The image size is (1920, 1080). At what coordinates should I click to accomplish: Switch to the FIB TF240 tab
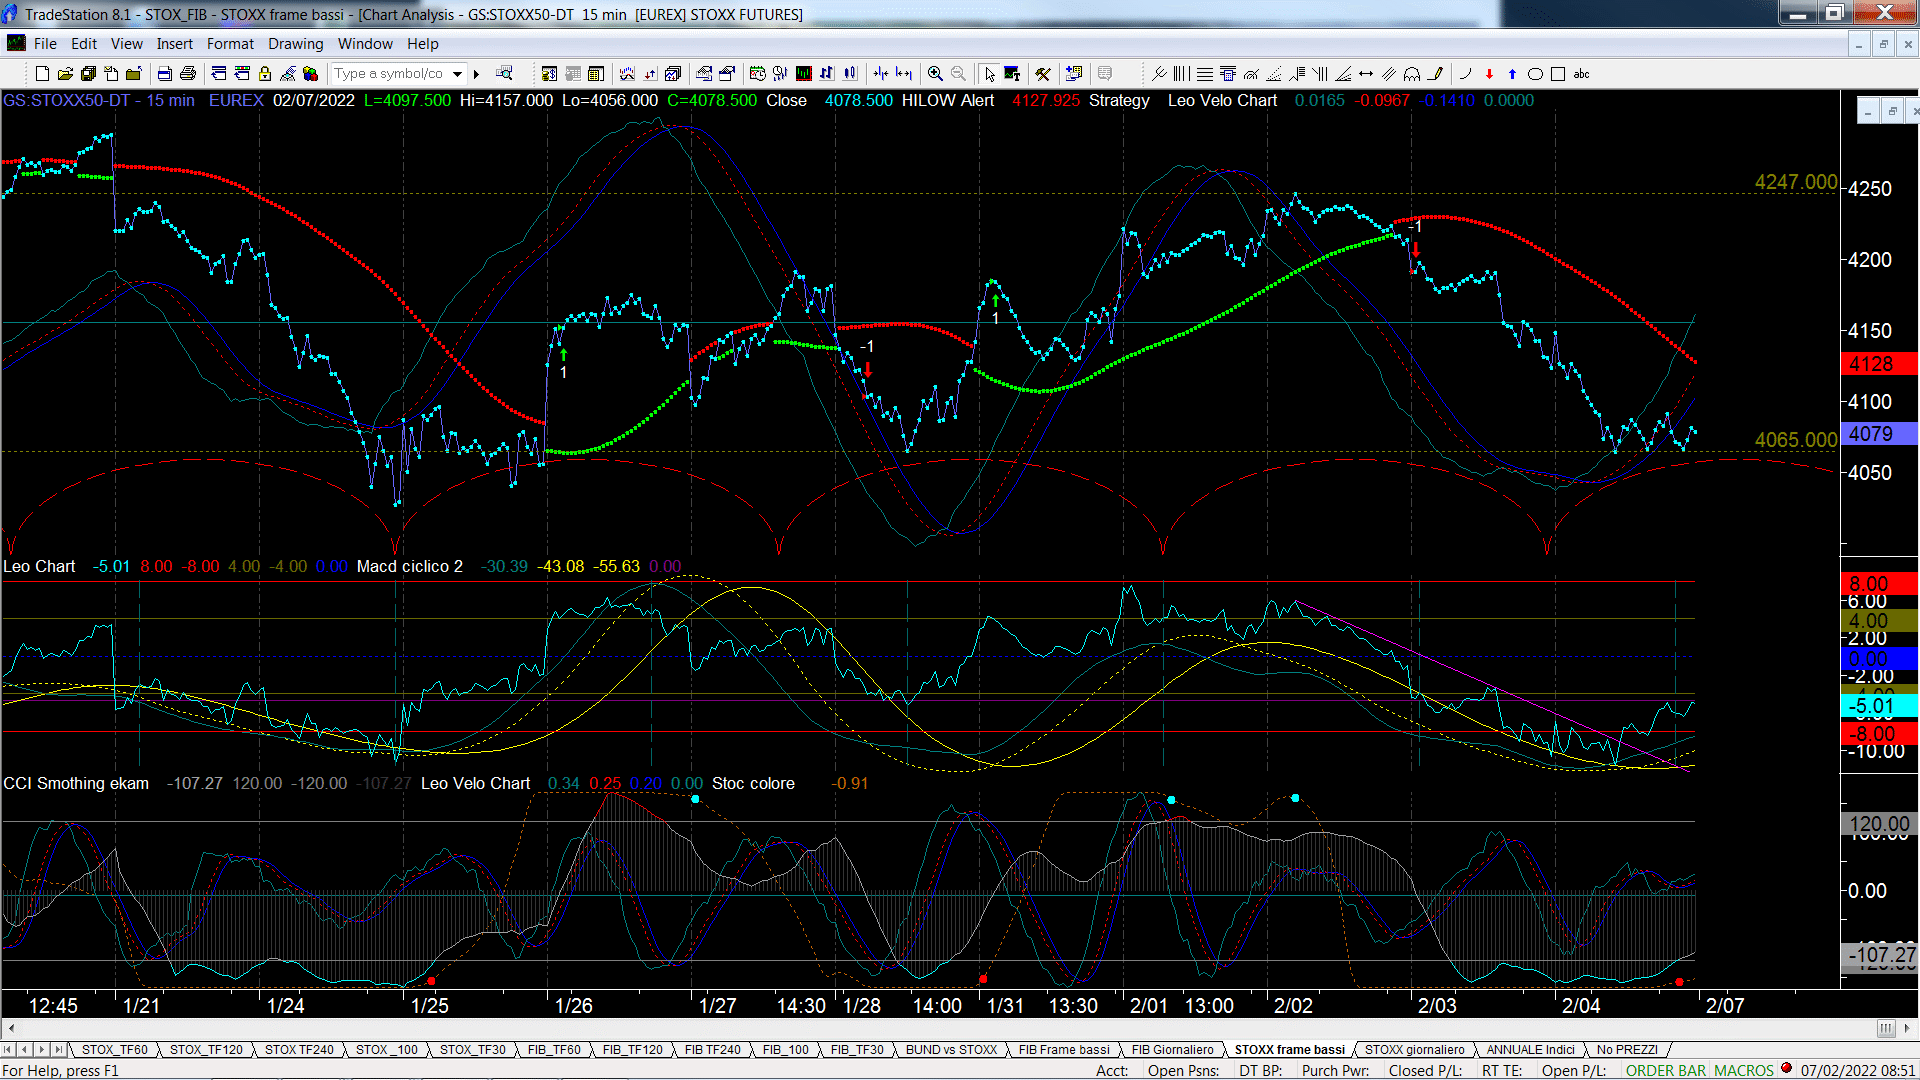pyautogui.click(x=712, y=1050)
